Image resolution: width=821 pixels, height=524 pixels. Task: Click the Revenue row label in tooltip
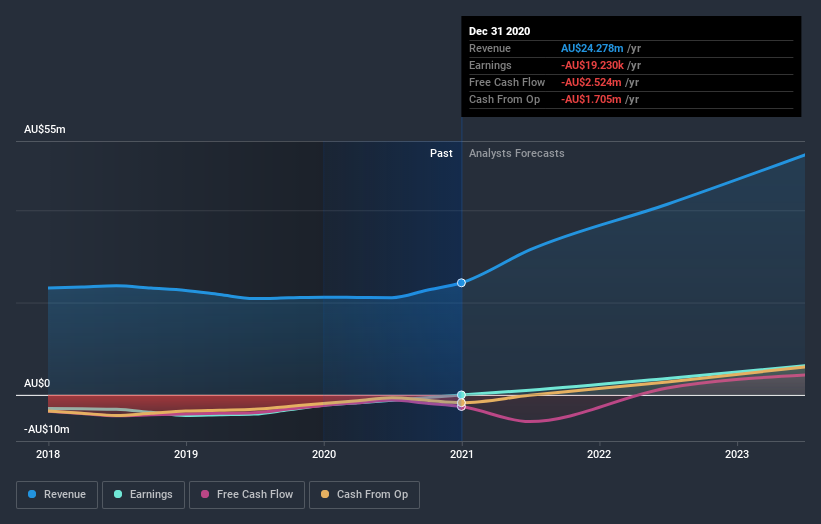[490, 48]
